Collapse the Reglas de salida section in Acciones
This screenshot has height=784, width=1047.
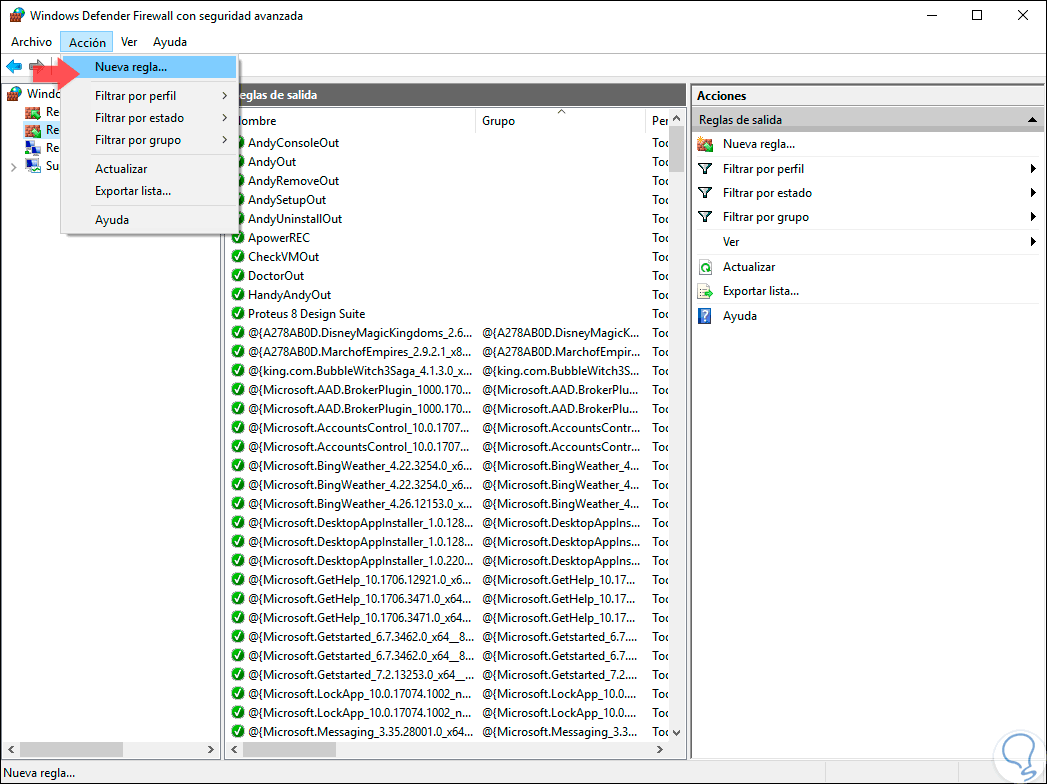pos(1032,120)
